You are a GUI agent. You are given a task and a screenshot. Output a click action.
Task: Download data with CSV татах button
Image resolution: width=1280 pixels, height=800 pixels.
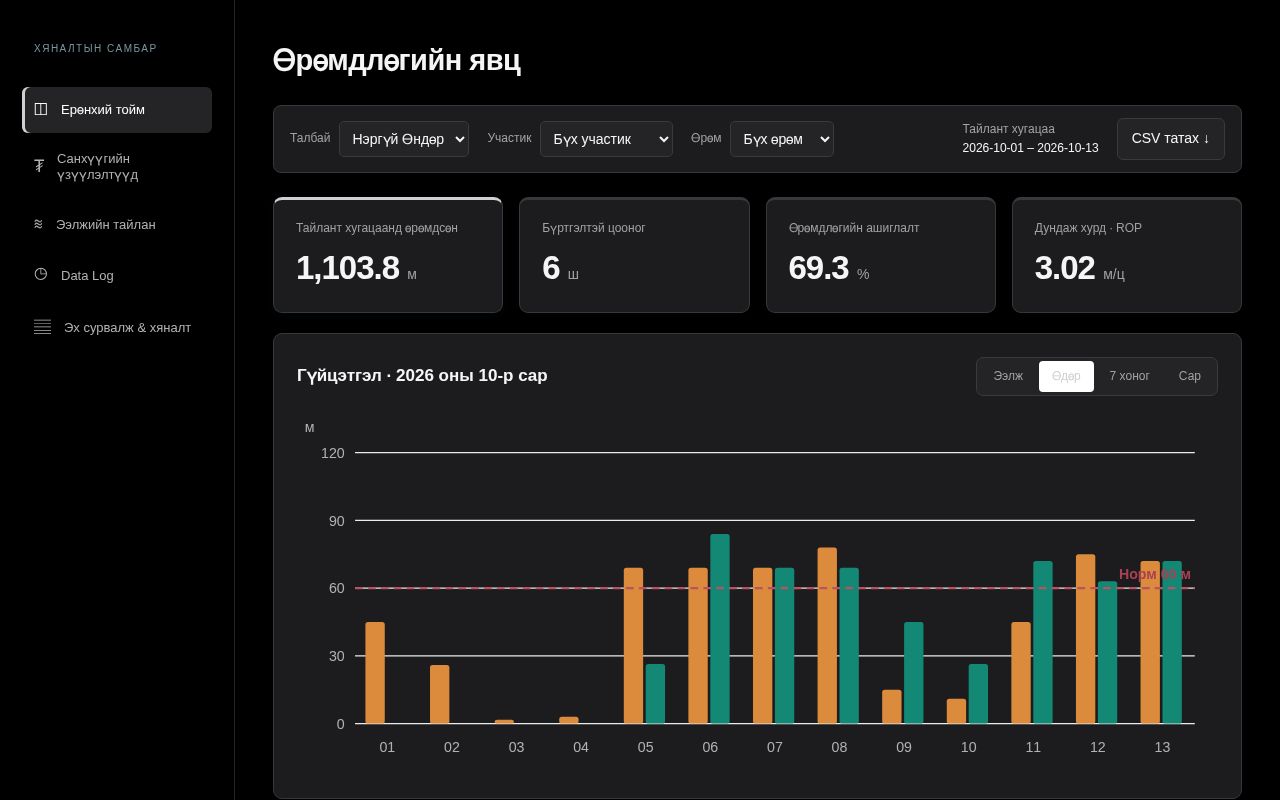1171,139
